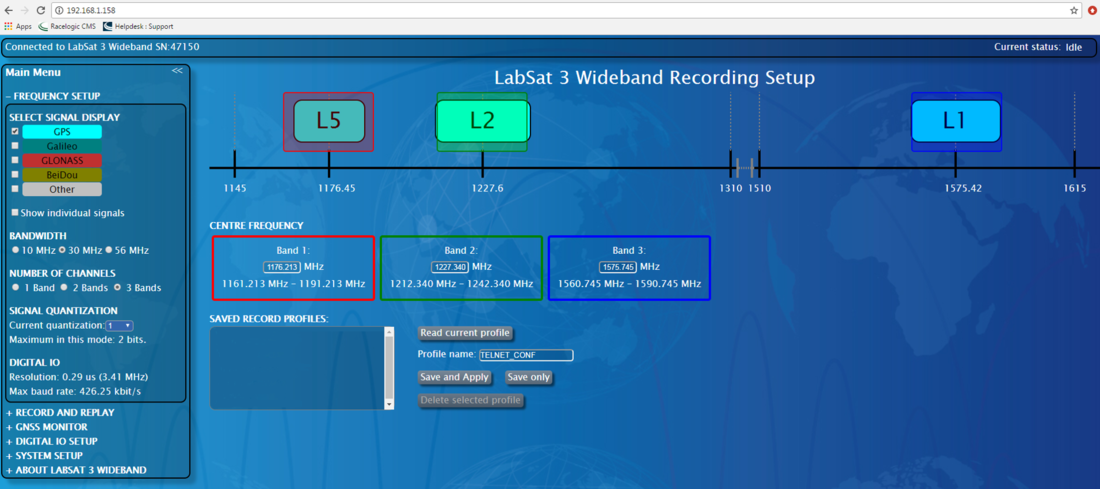This screenshot has height=489, width=1100.
Task: Enable the GLONASS signal display checkbox
Action: pyautogui.click(x=15, y=160)
